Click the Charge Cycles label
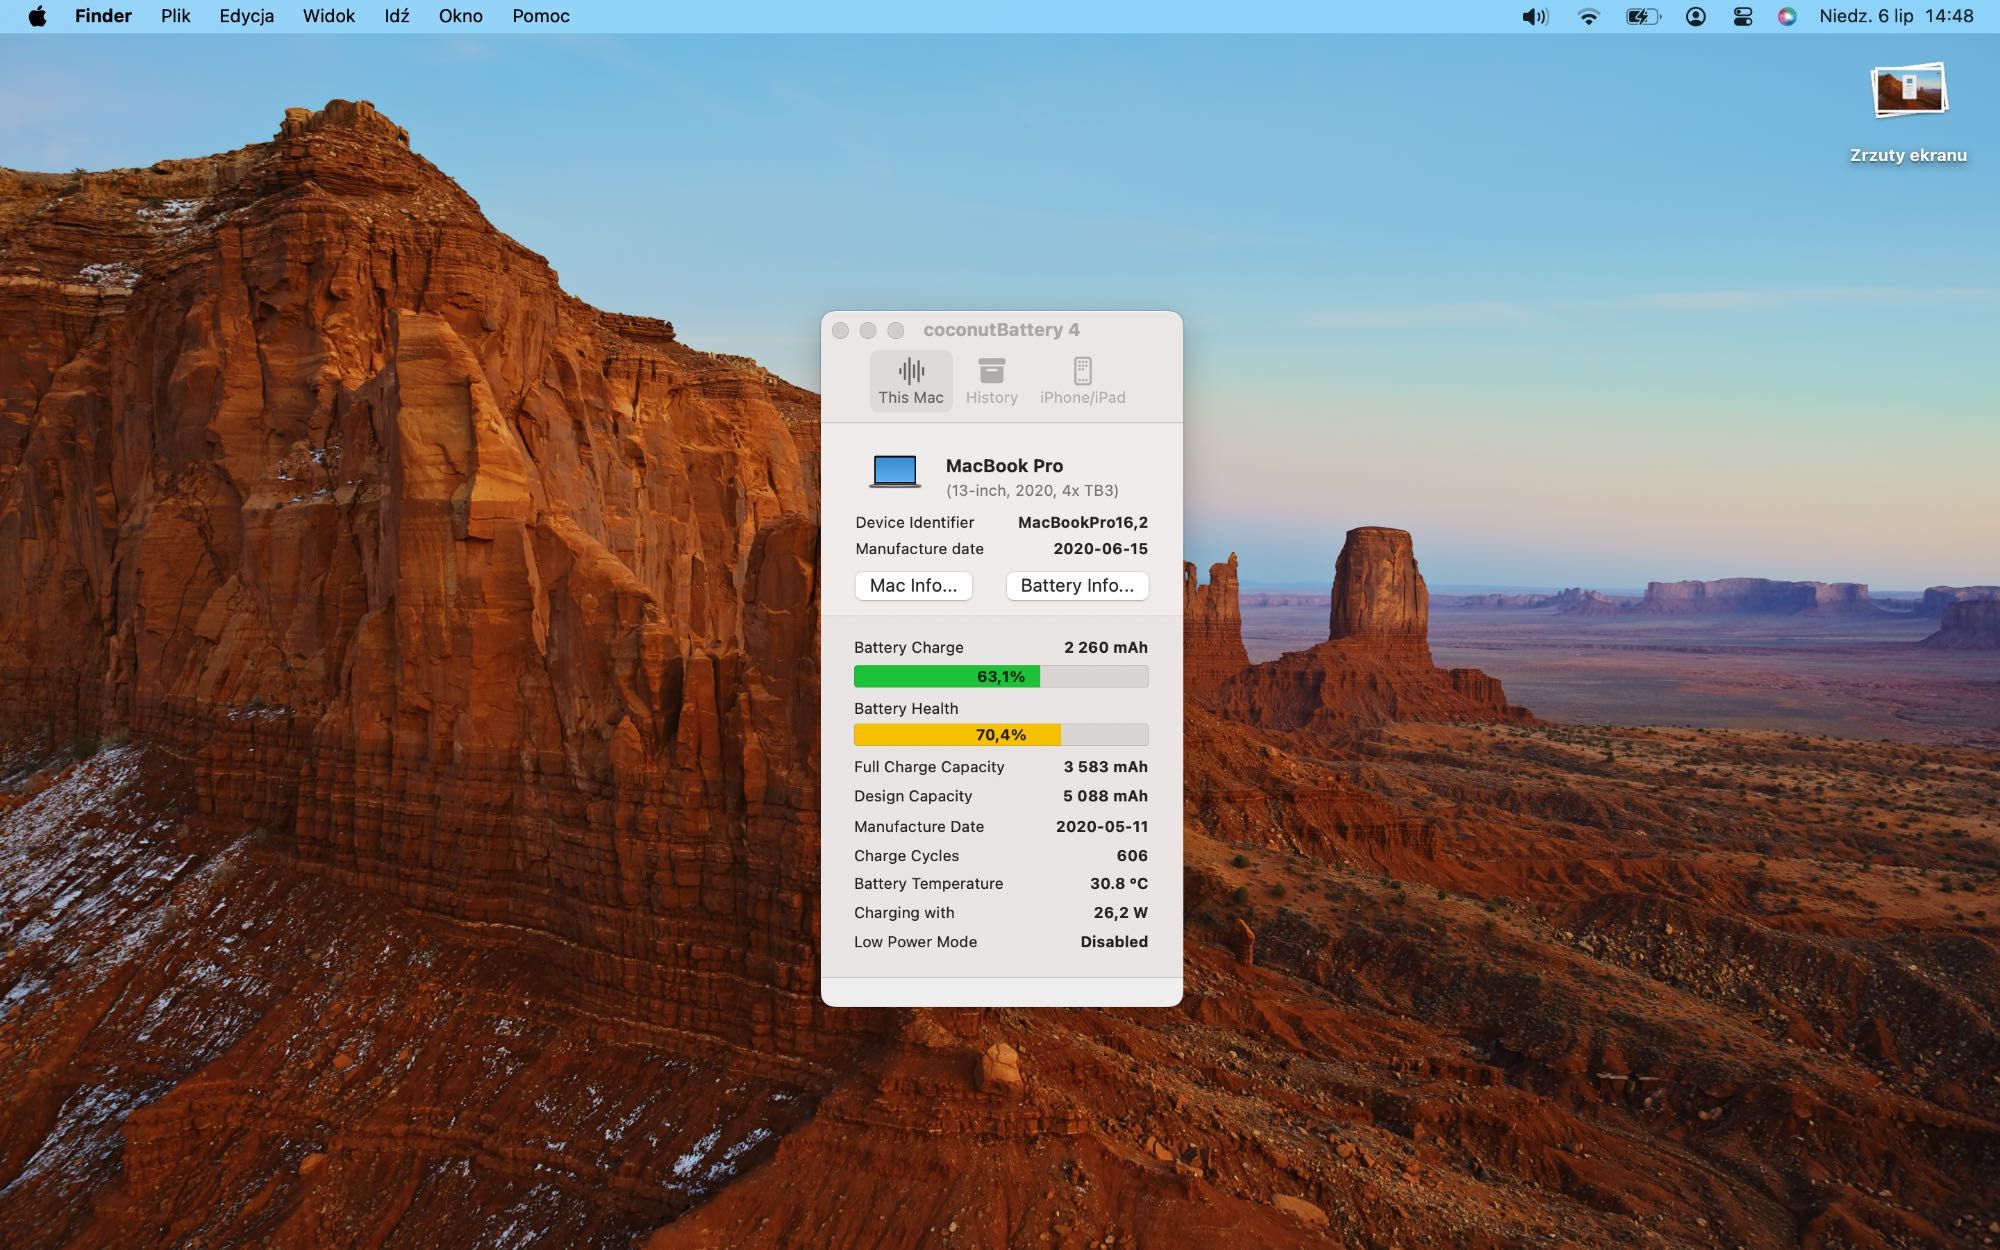The height and width of the screenshot is (1250, 2000). [906, 856]
